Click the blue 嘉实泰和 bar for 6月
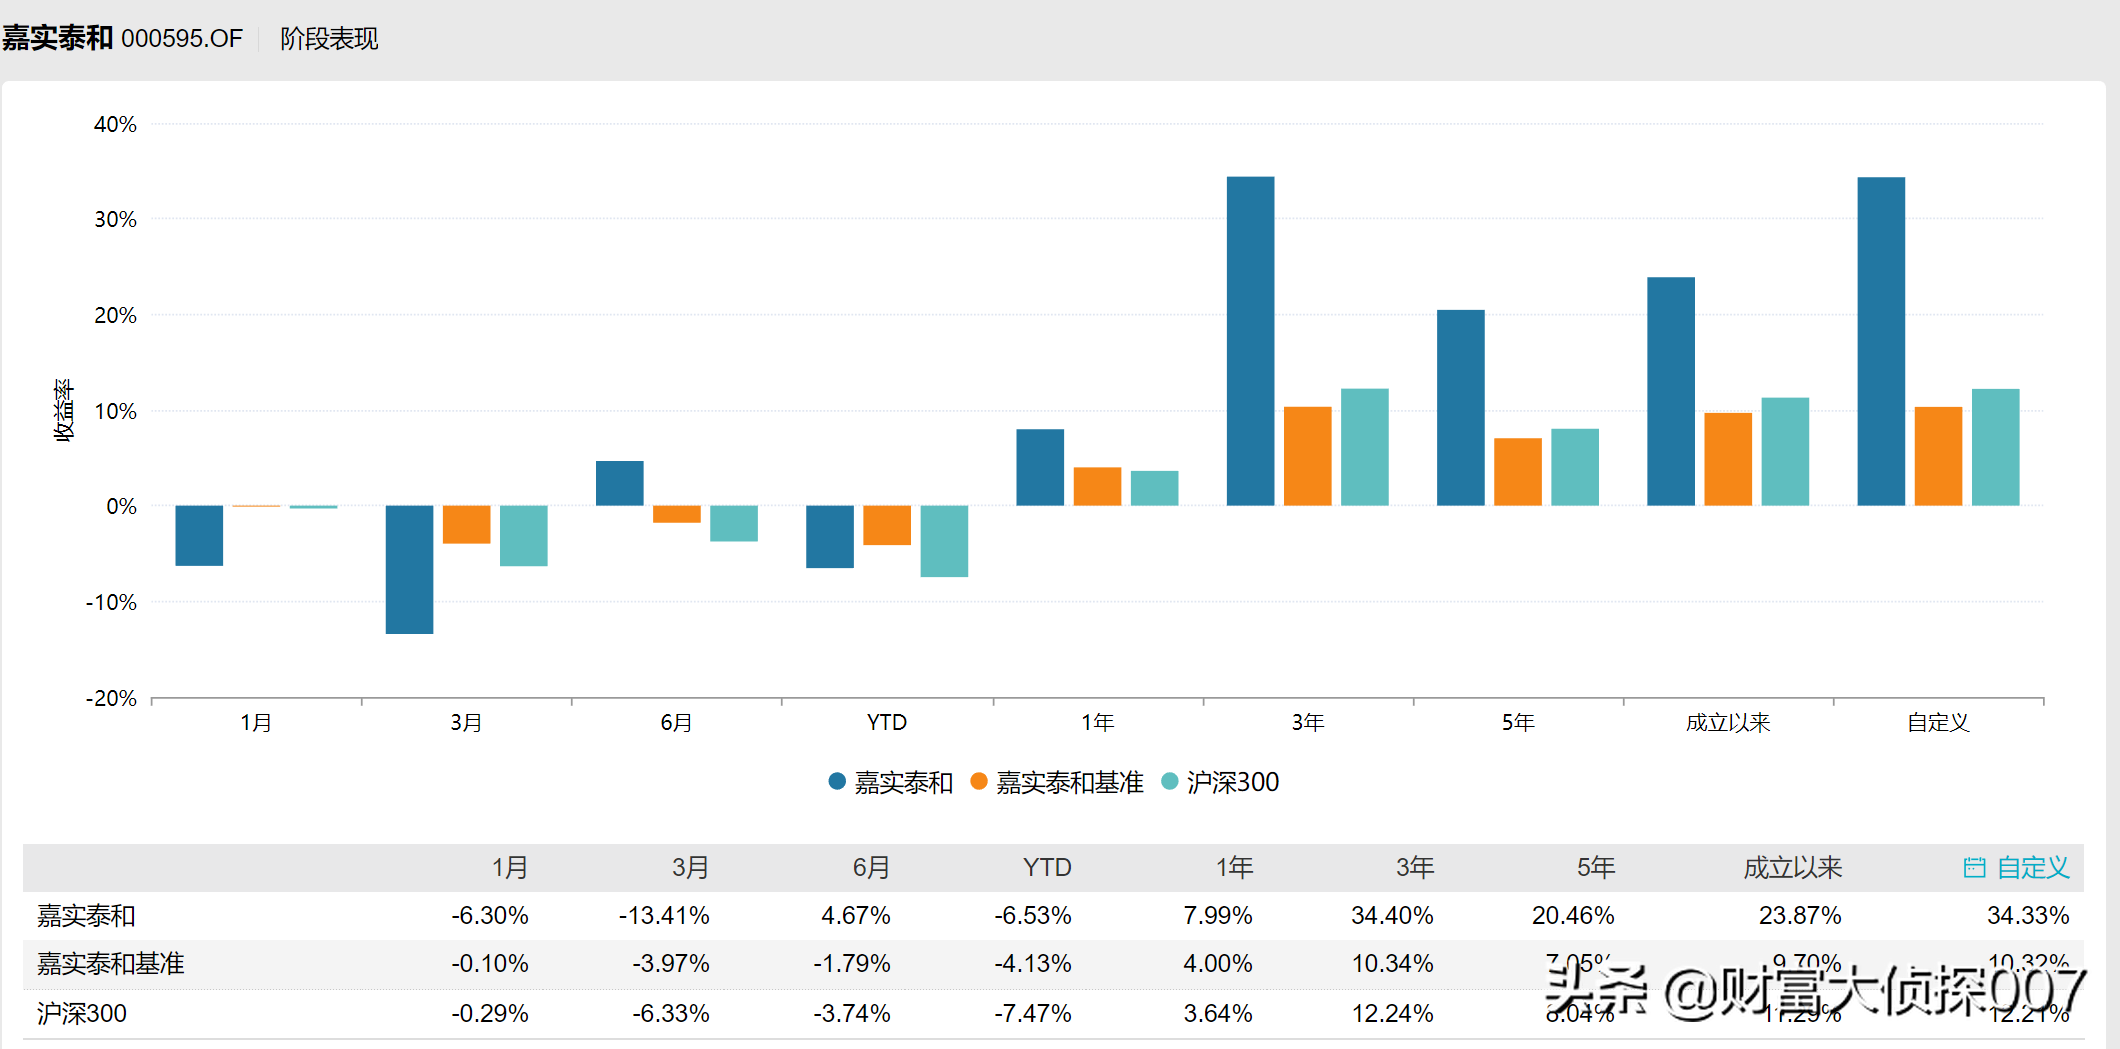The width and height of the screenshot is (2120, 1049). [620, 483]
